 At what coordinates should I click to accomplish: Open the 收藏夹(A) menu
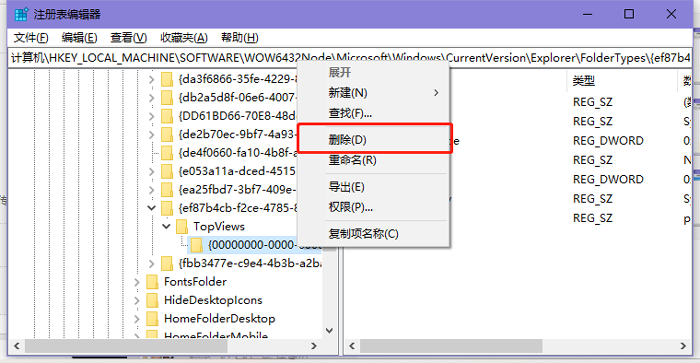point(183,38)
